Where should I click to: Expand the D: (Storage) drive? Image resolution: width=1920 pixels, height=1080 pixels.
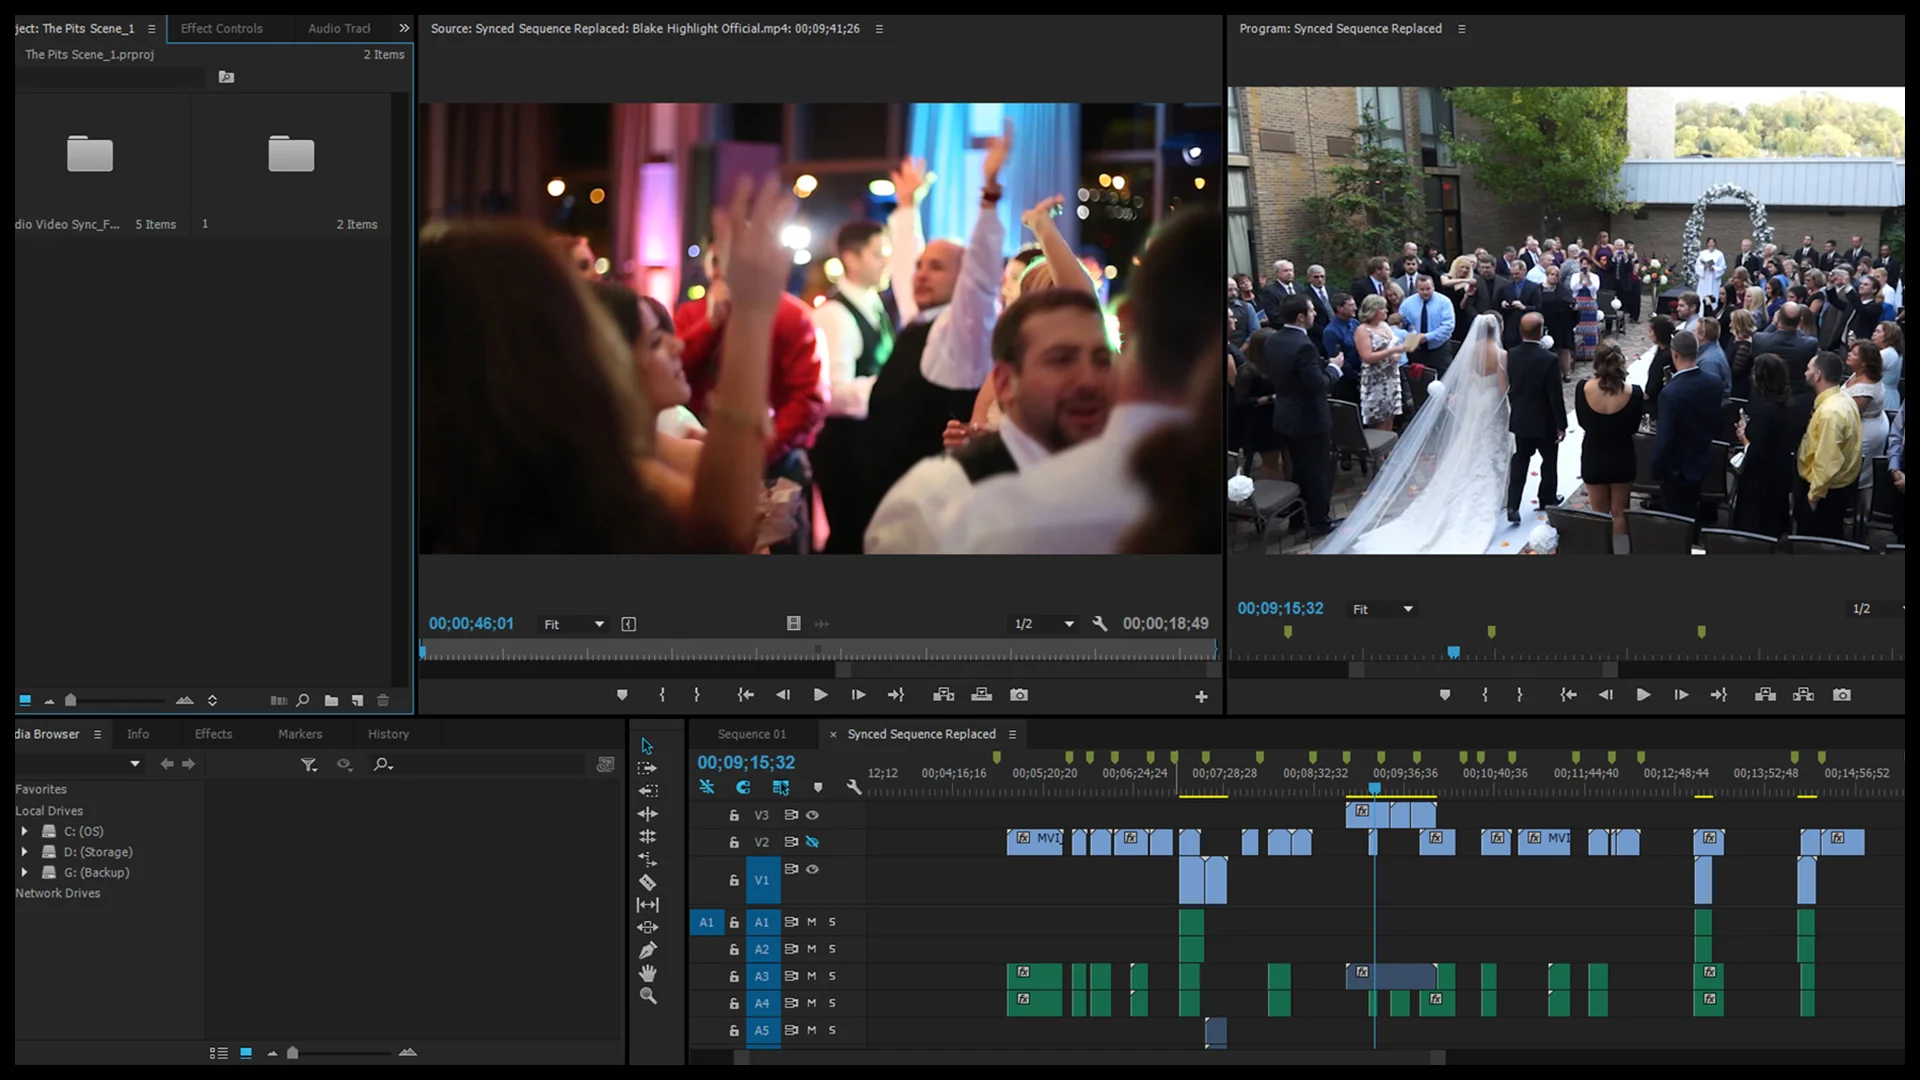[24, 852]
